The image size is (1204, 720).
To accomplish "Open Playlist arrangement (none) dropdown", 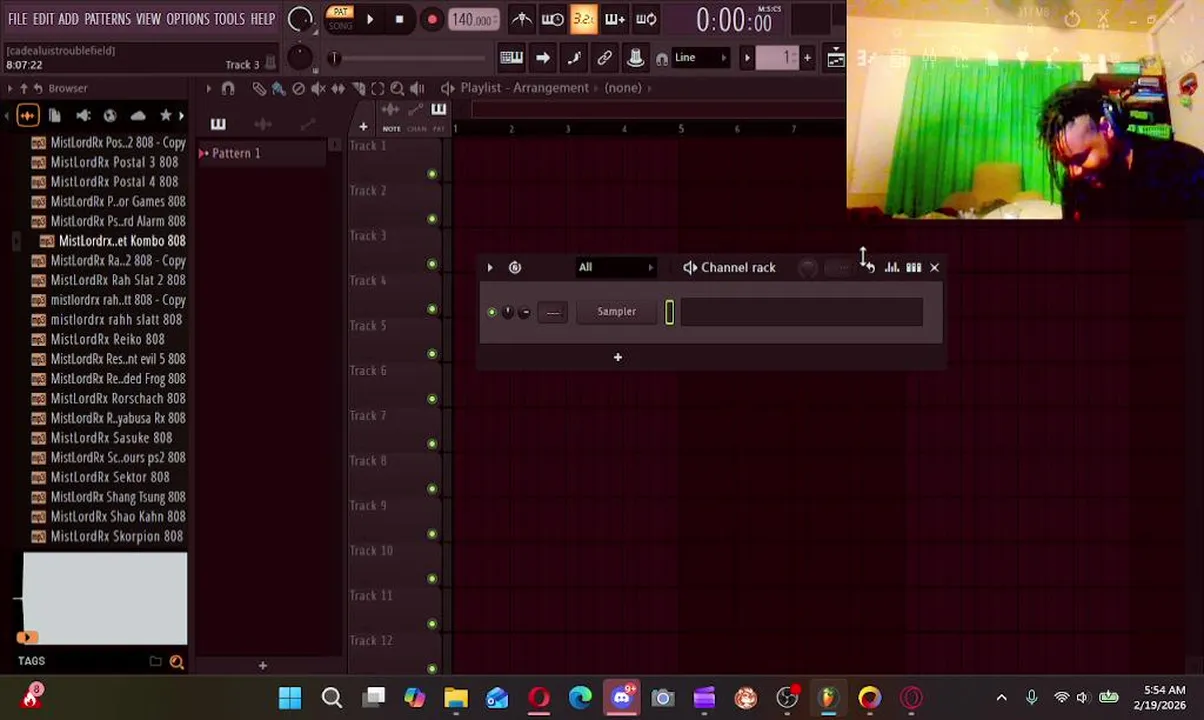I will (x=623, y=88).
